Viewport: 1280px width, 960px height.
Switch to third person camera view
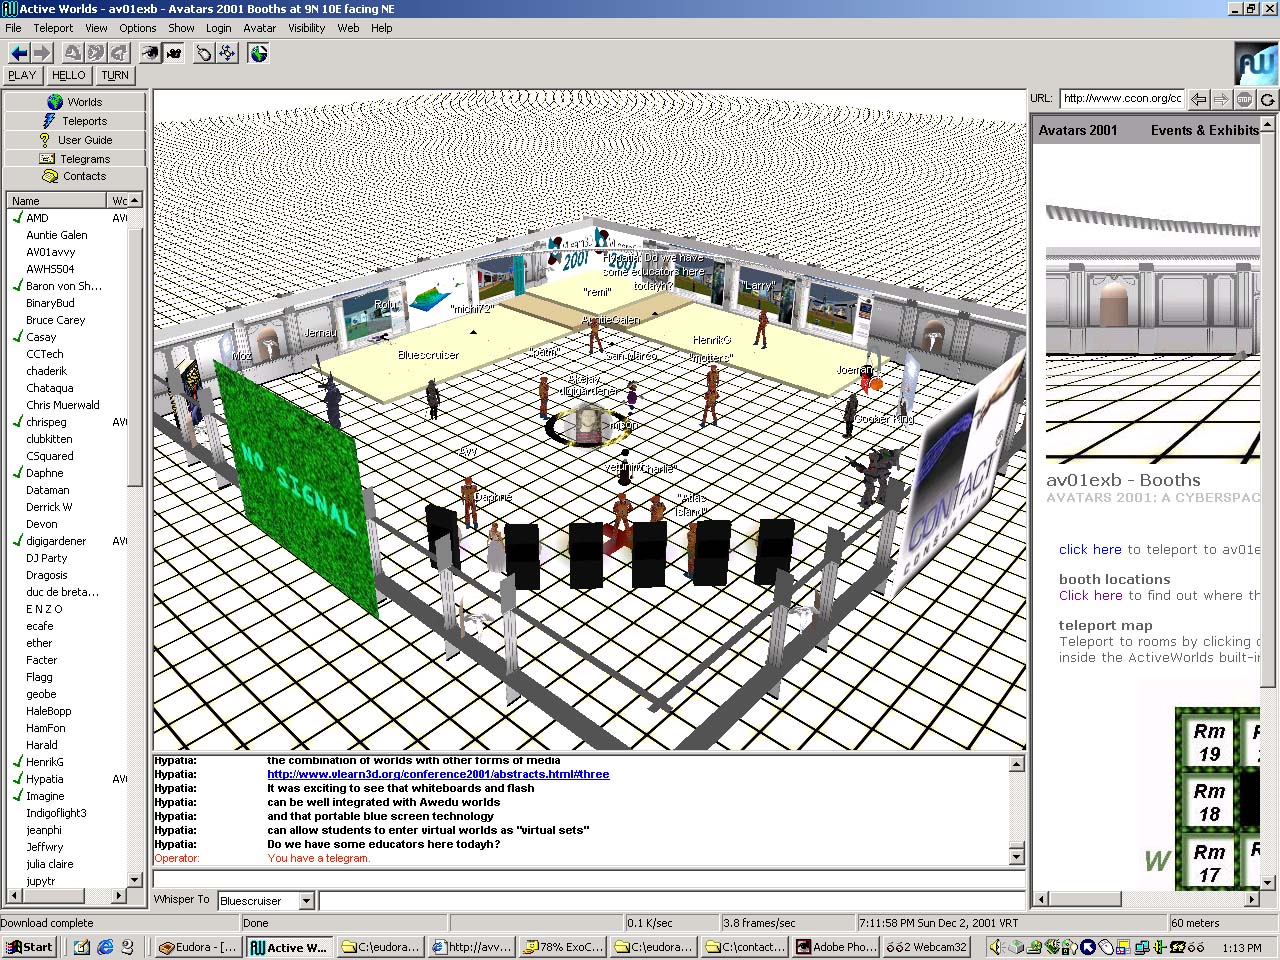[x=174, y=53]
